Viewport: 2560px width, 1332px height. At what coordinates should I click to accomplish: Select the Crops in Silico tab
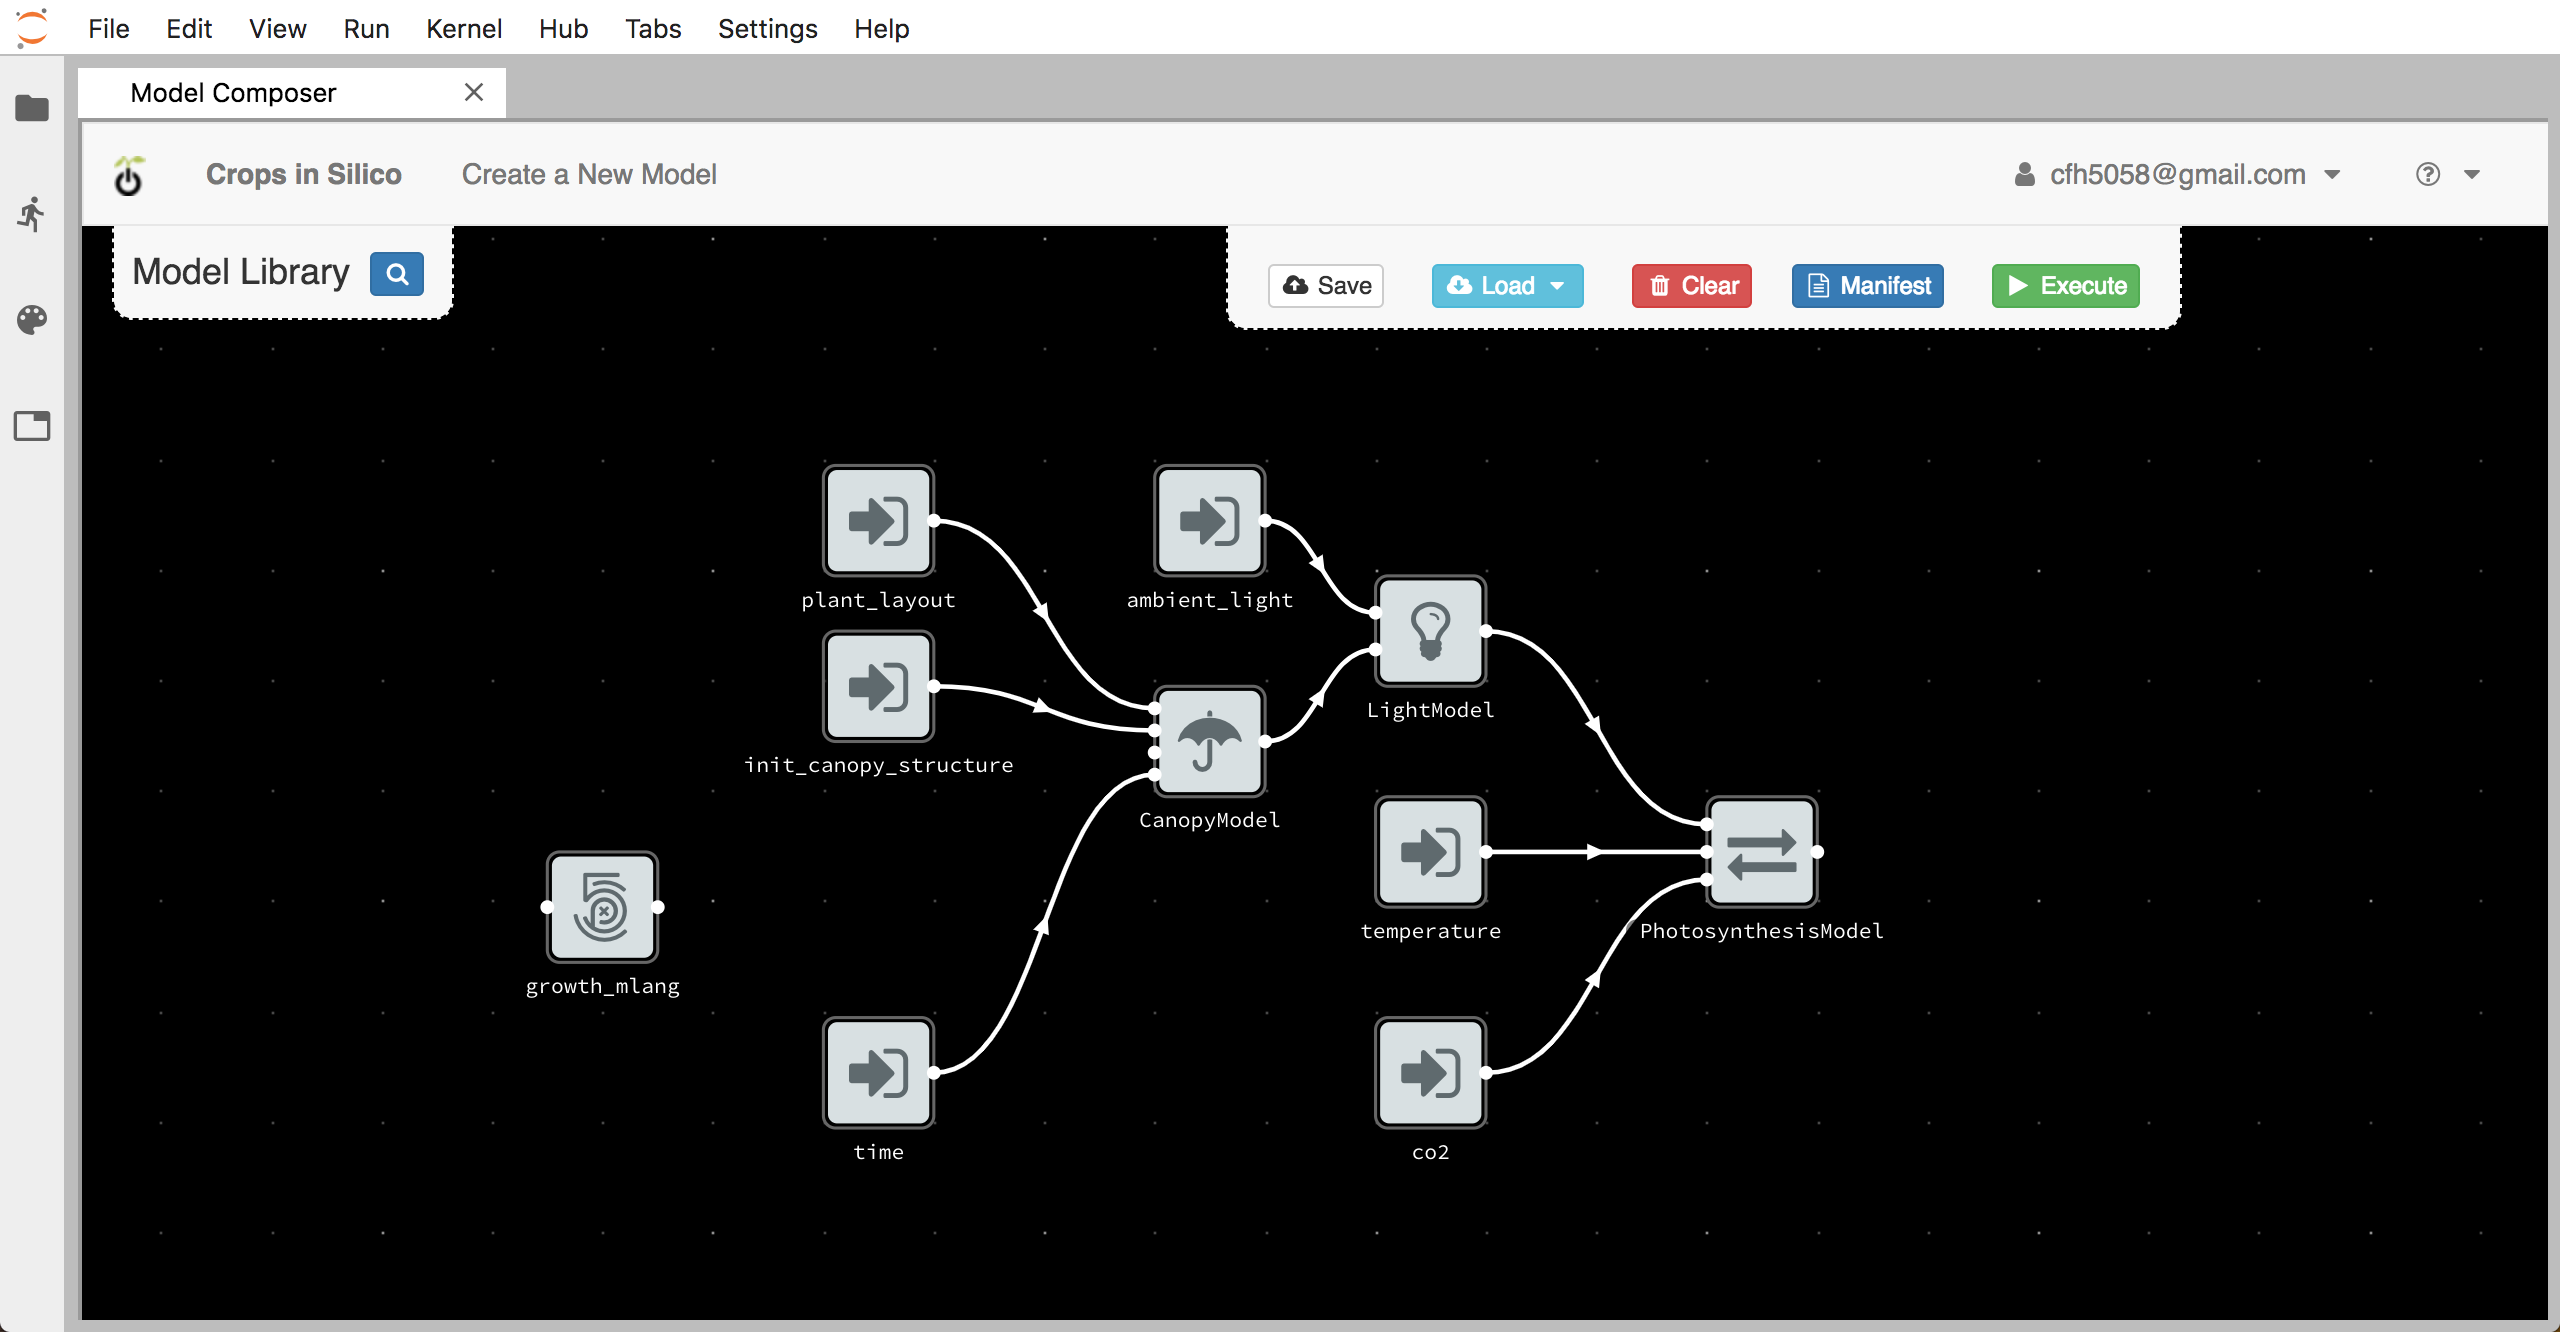point(301,174)
